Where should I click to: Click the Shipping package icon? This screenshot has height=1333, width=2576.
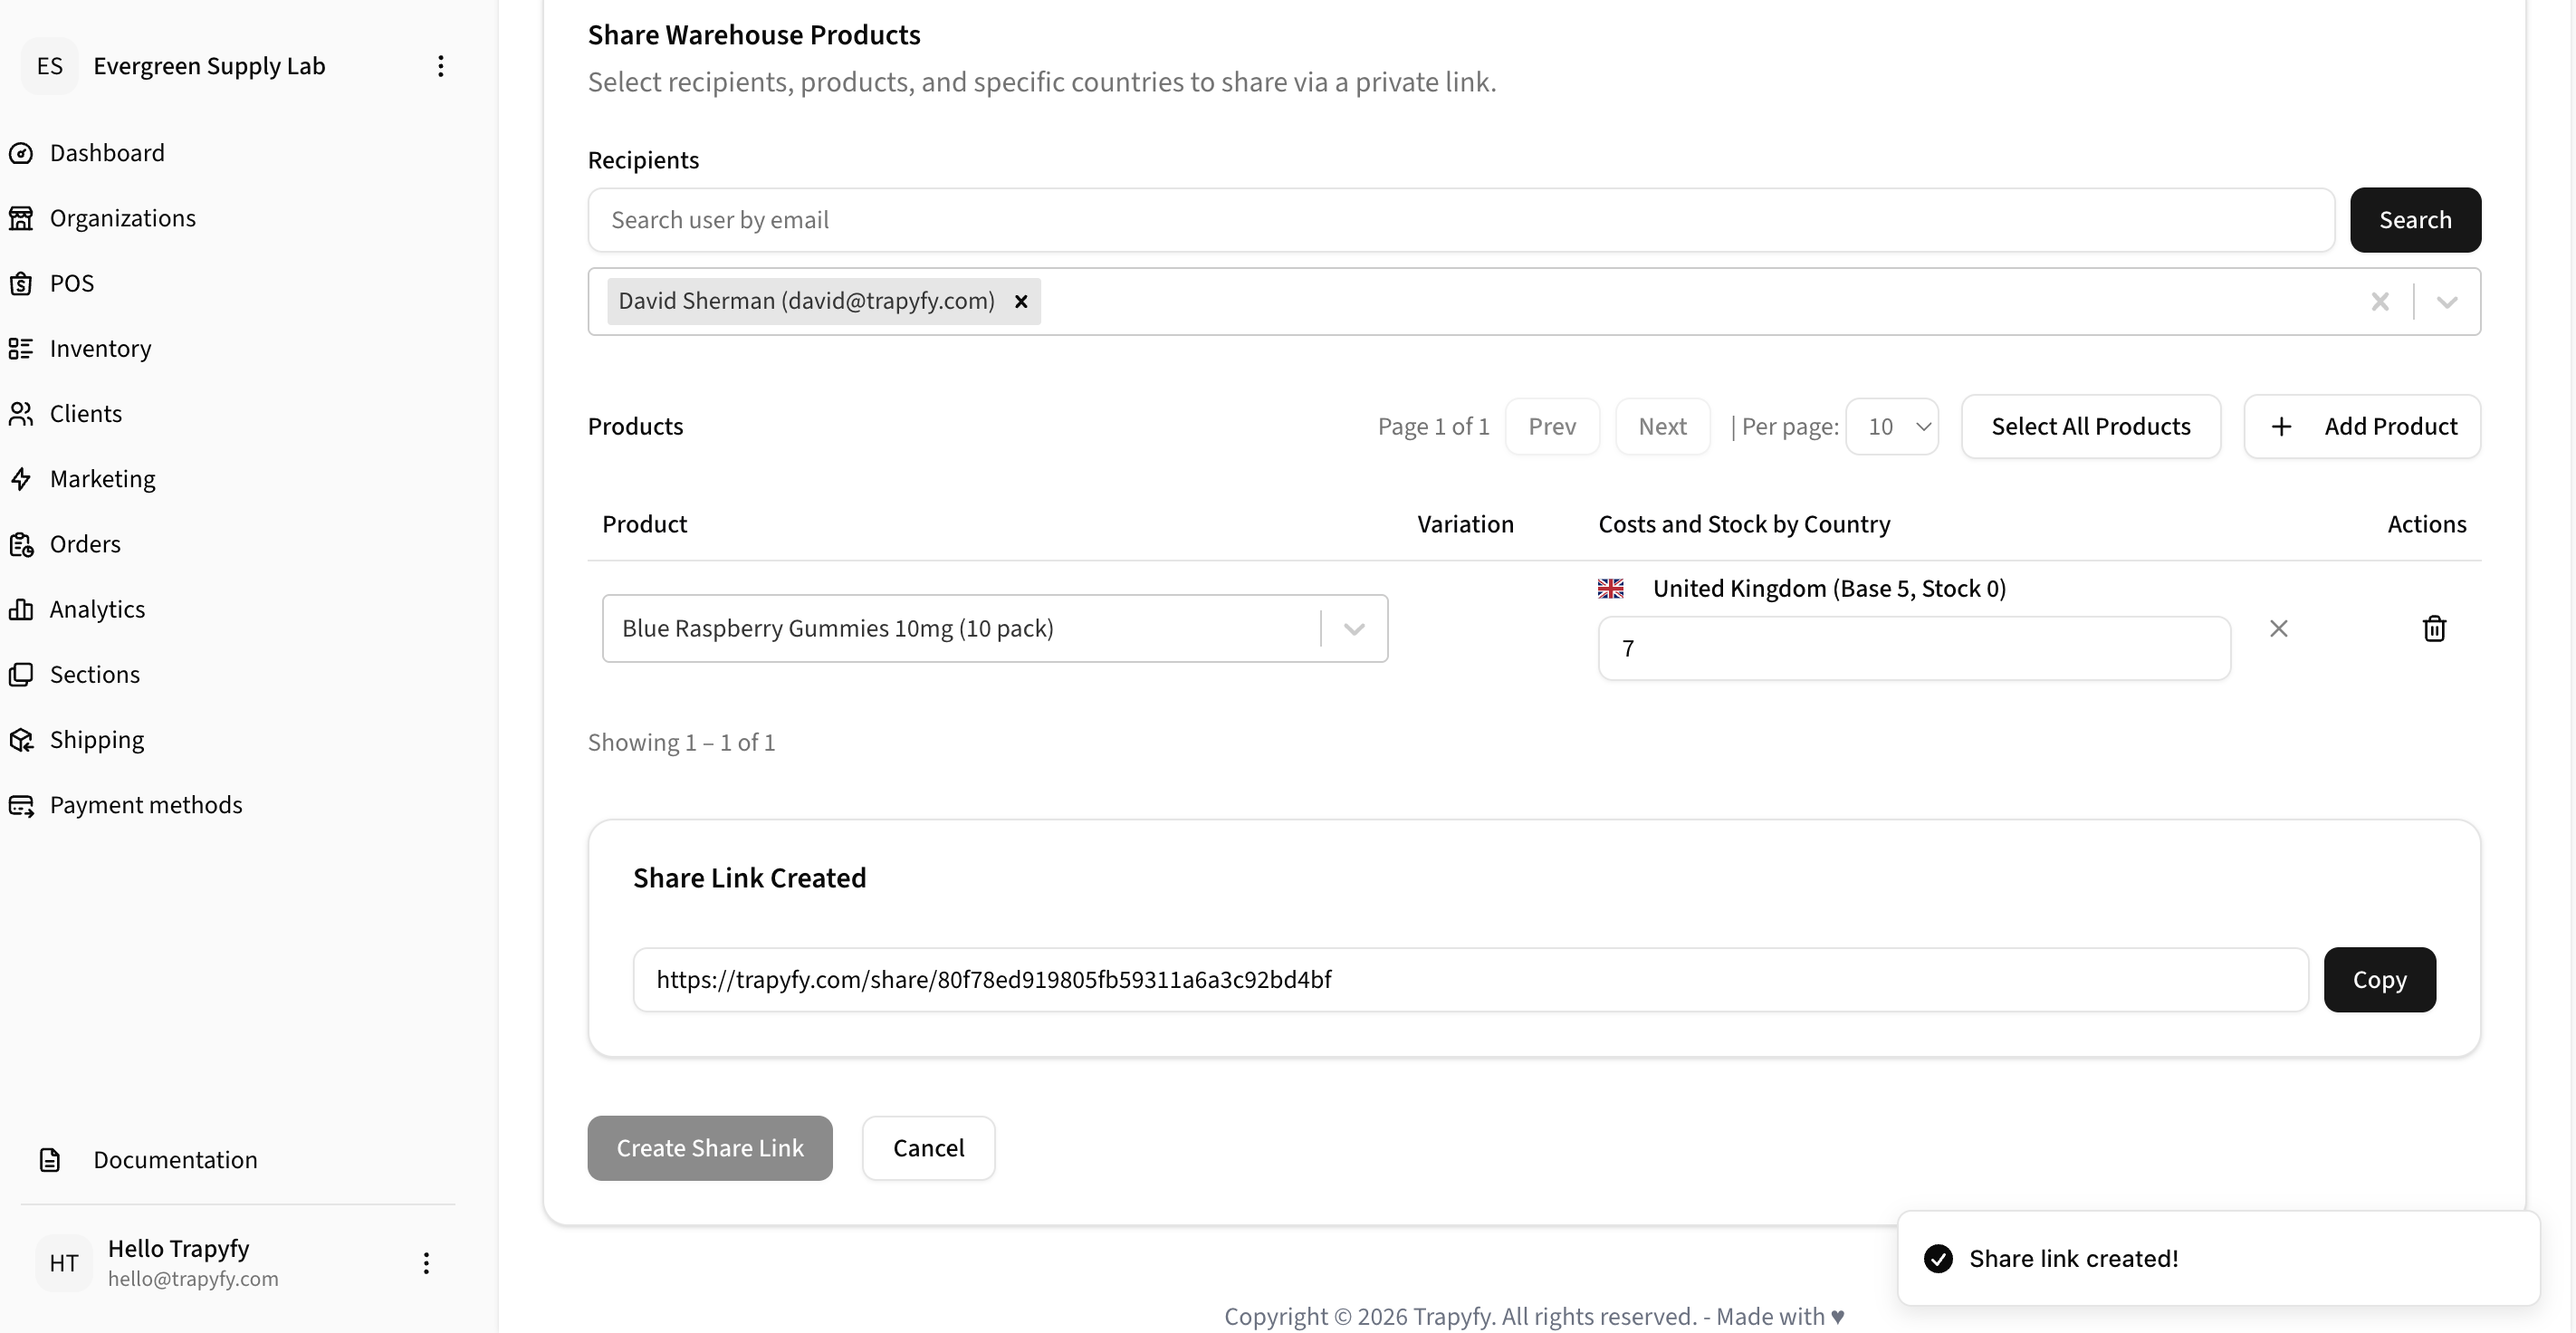(x=21, y=740)
